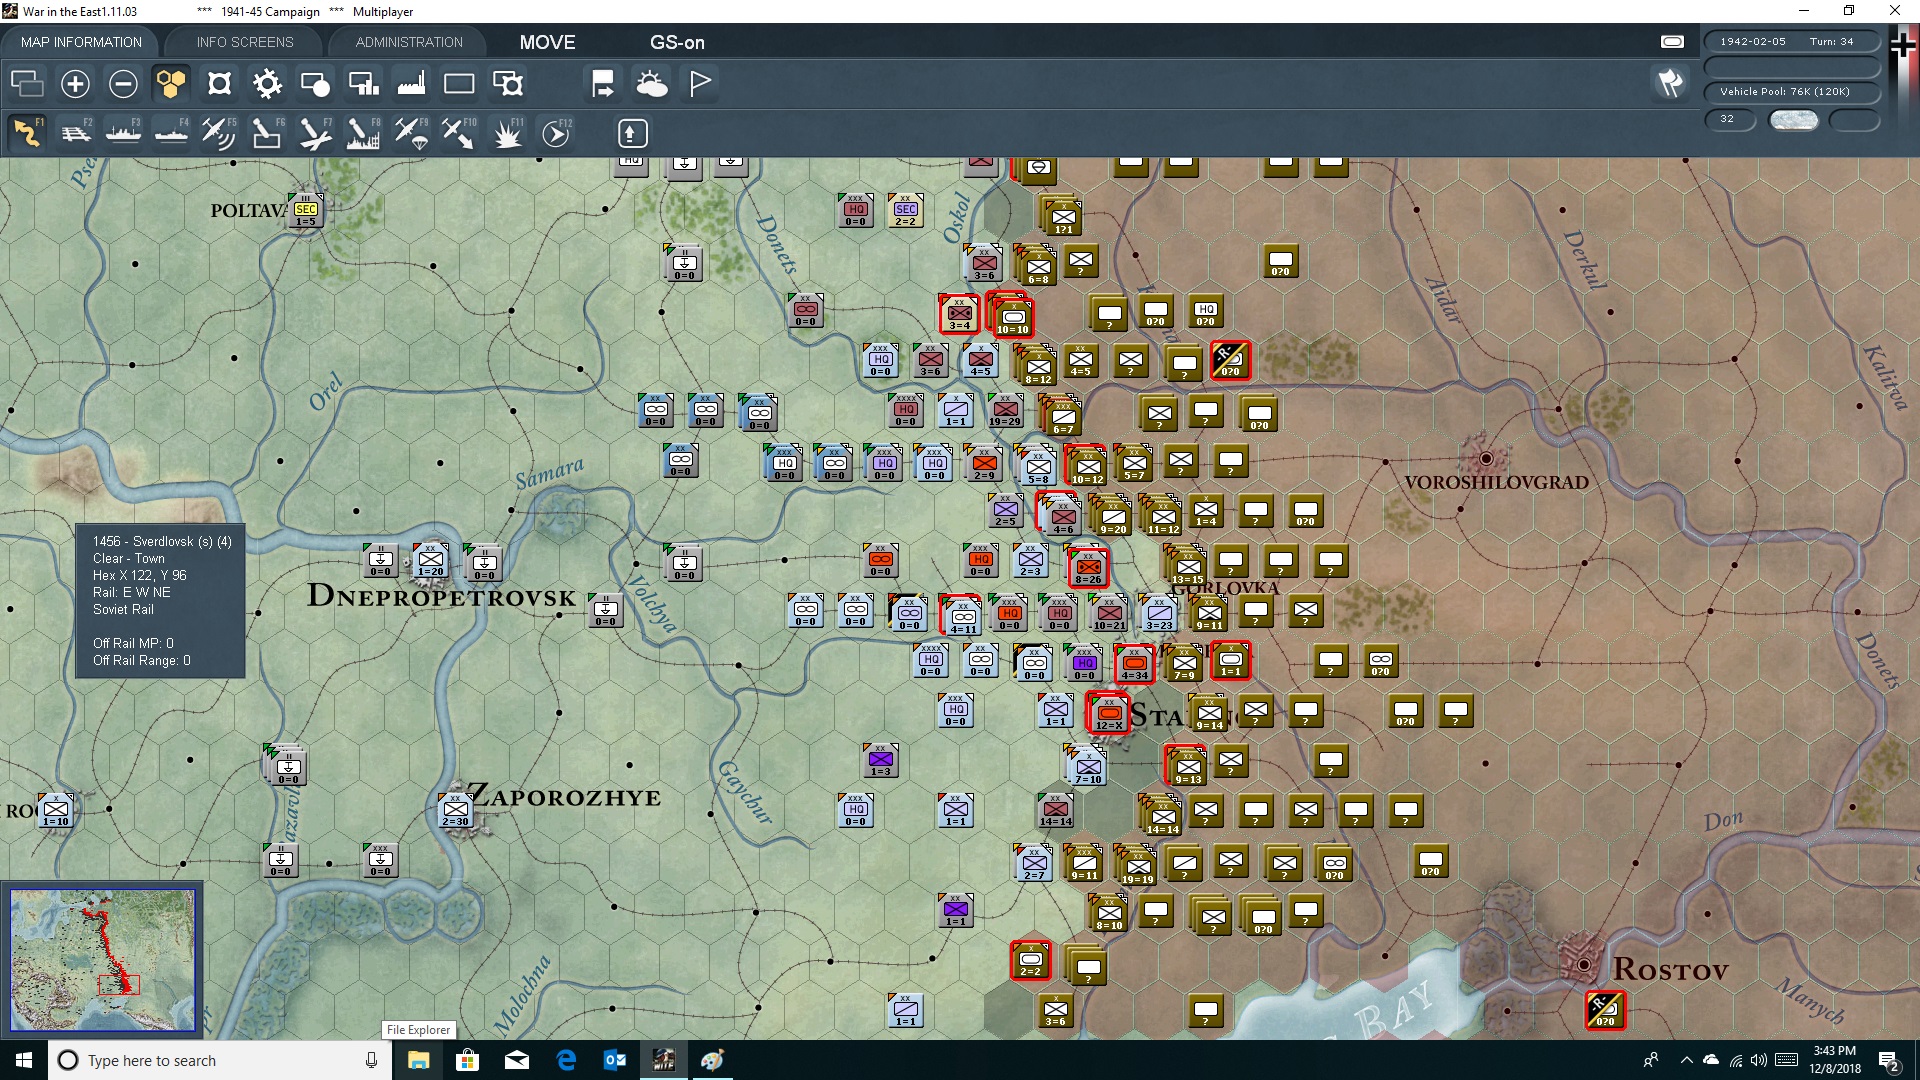The height and width of the screenshot is (1080, 1920).
Task: Select the F5 air recon mode
Action: [x=219, y=133]
